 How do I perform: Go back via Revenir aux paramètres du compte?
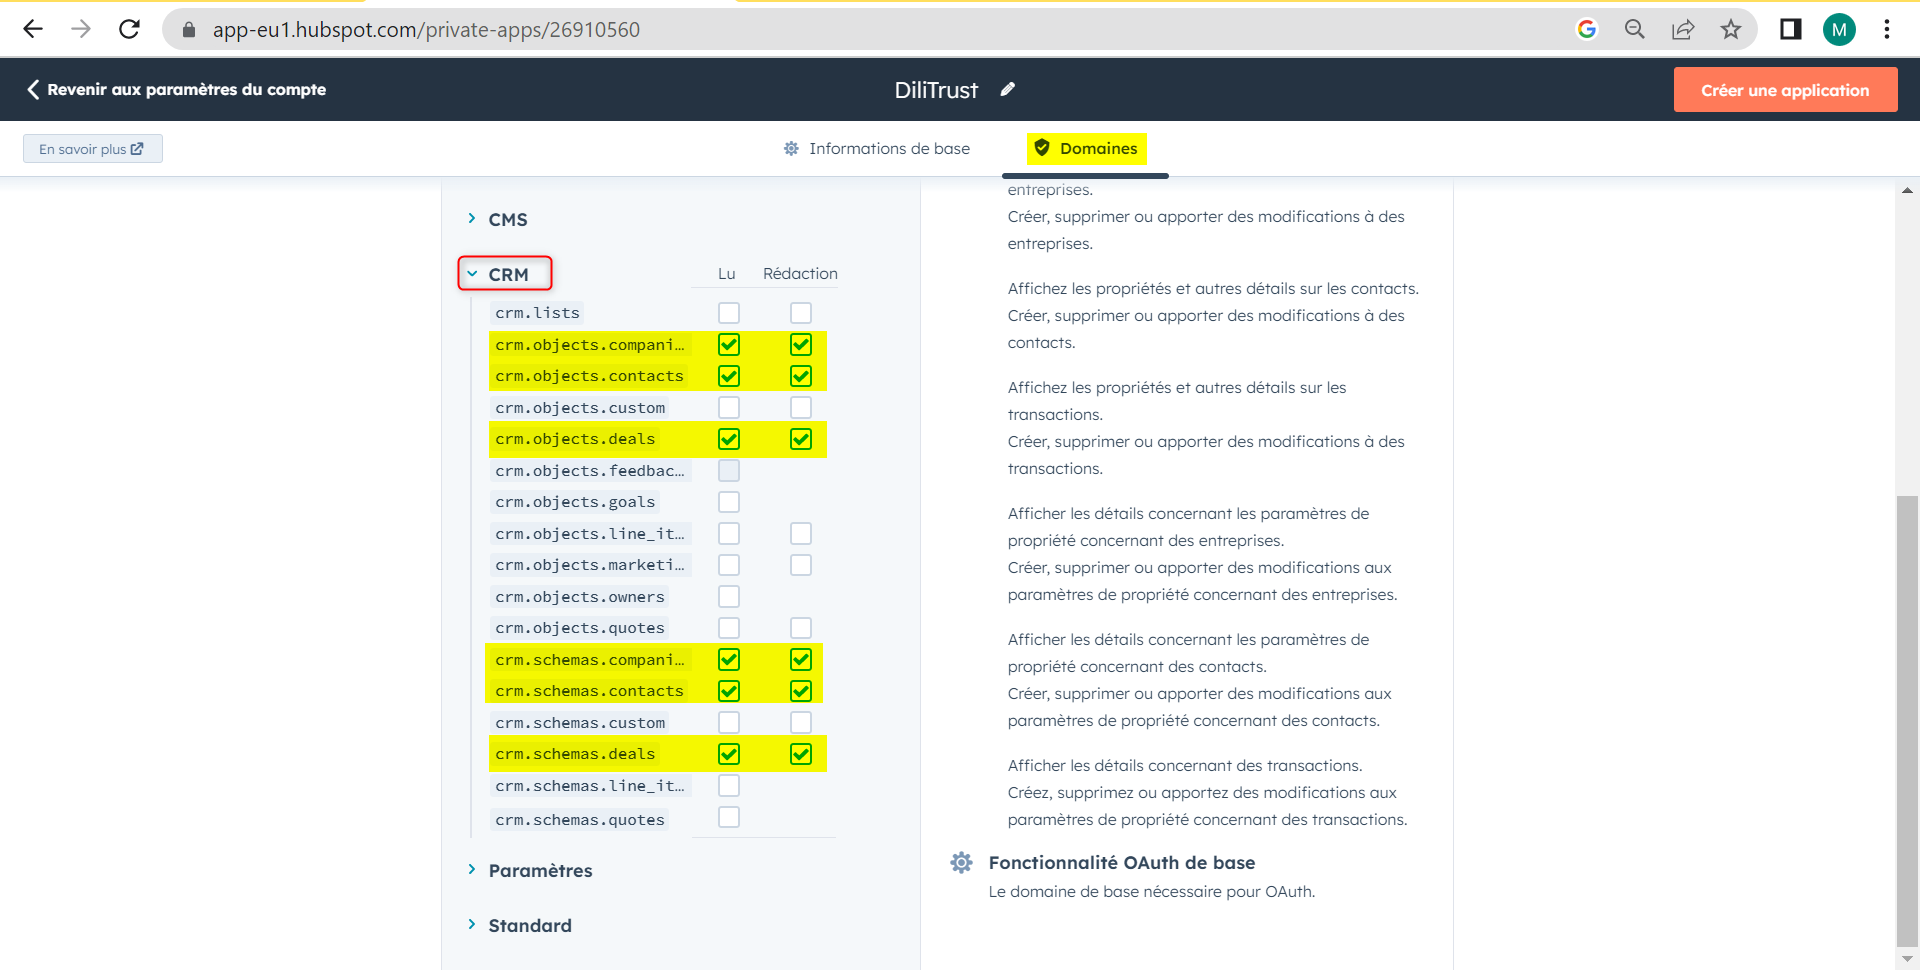click(x=176, y=89)
